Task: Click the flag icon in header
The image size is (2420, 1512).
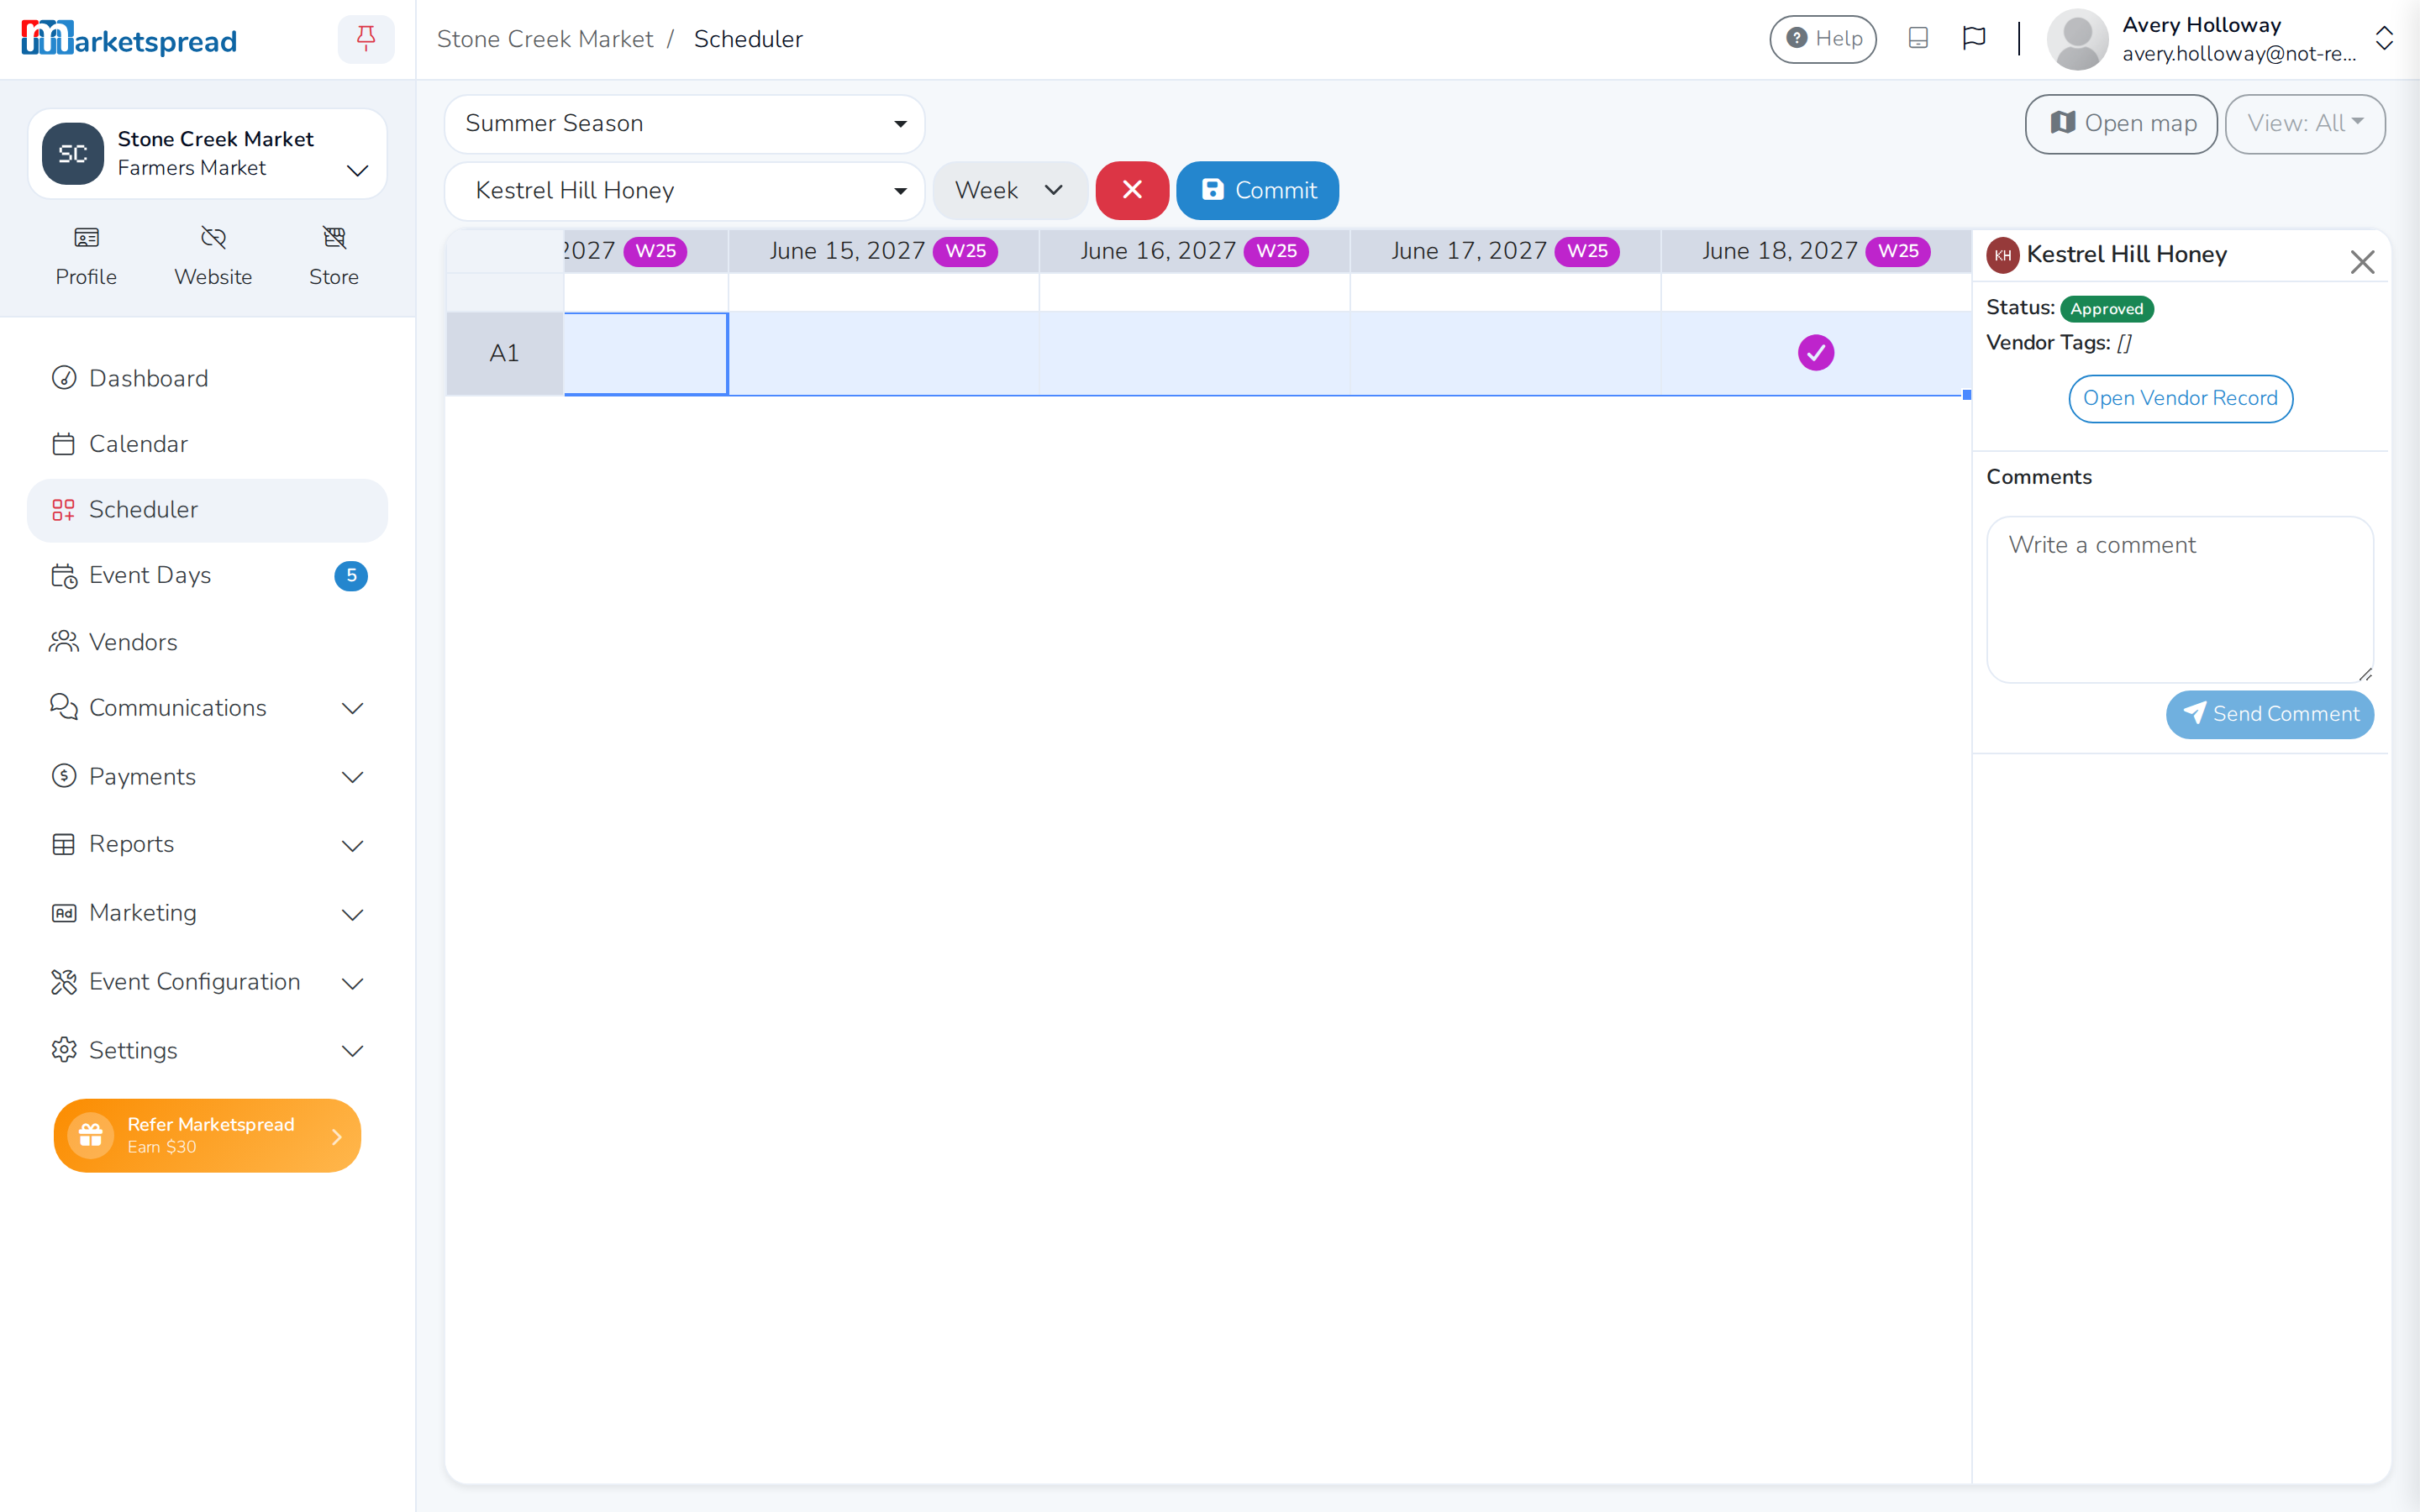Action: [1974, 39]
